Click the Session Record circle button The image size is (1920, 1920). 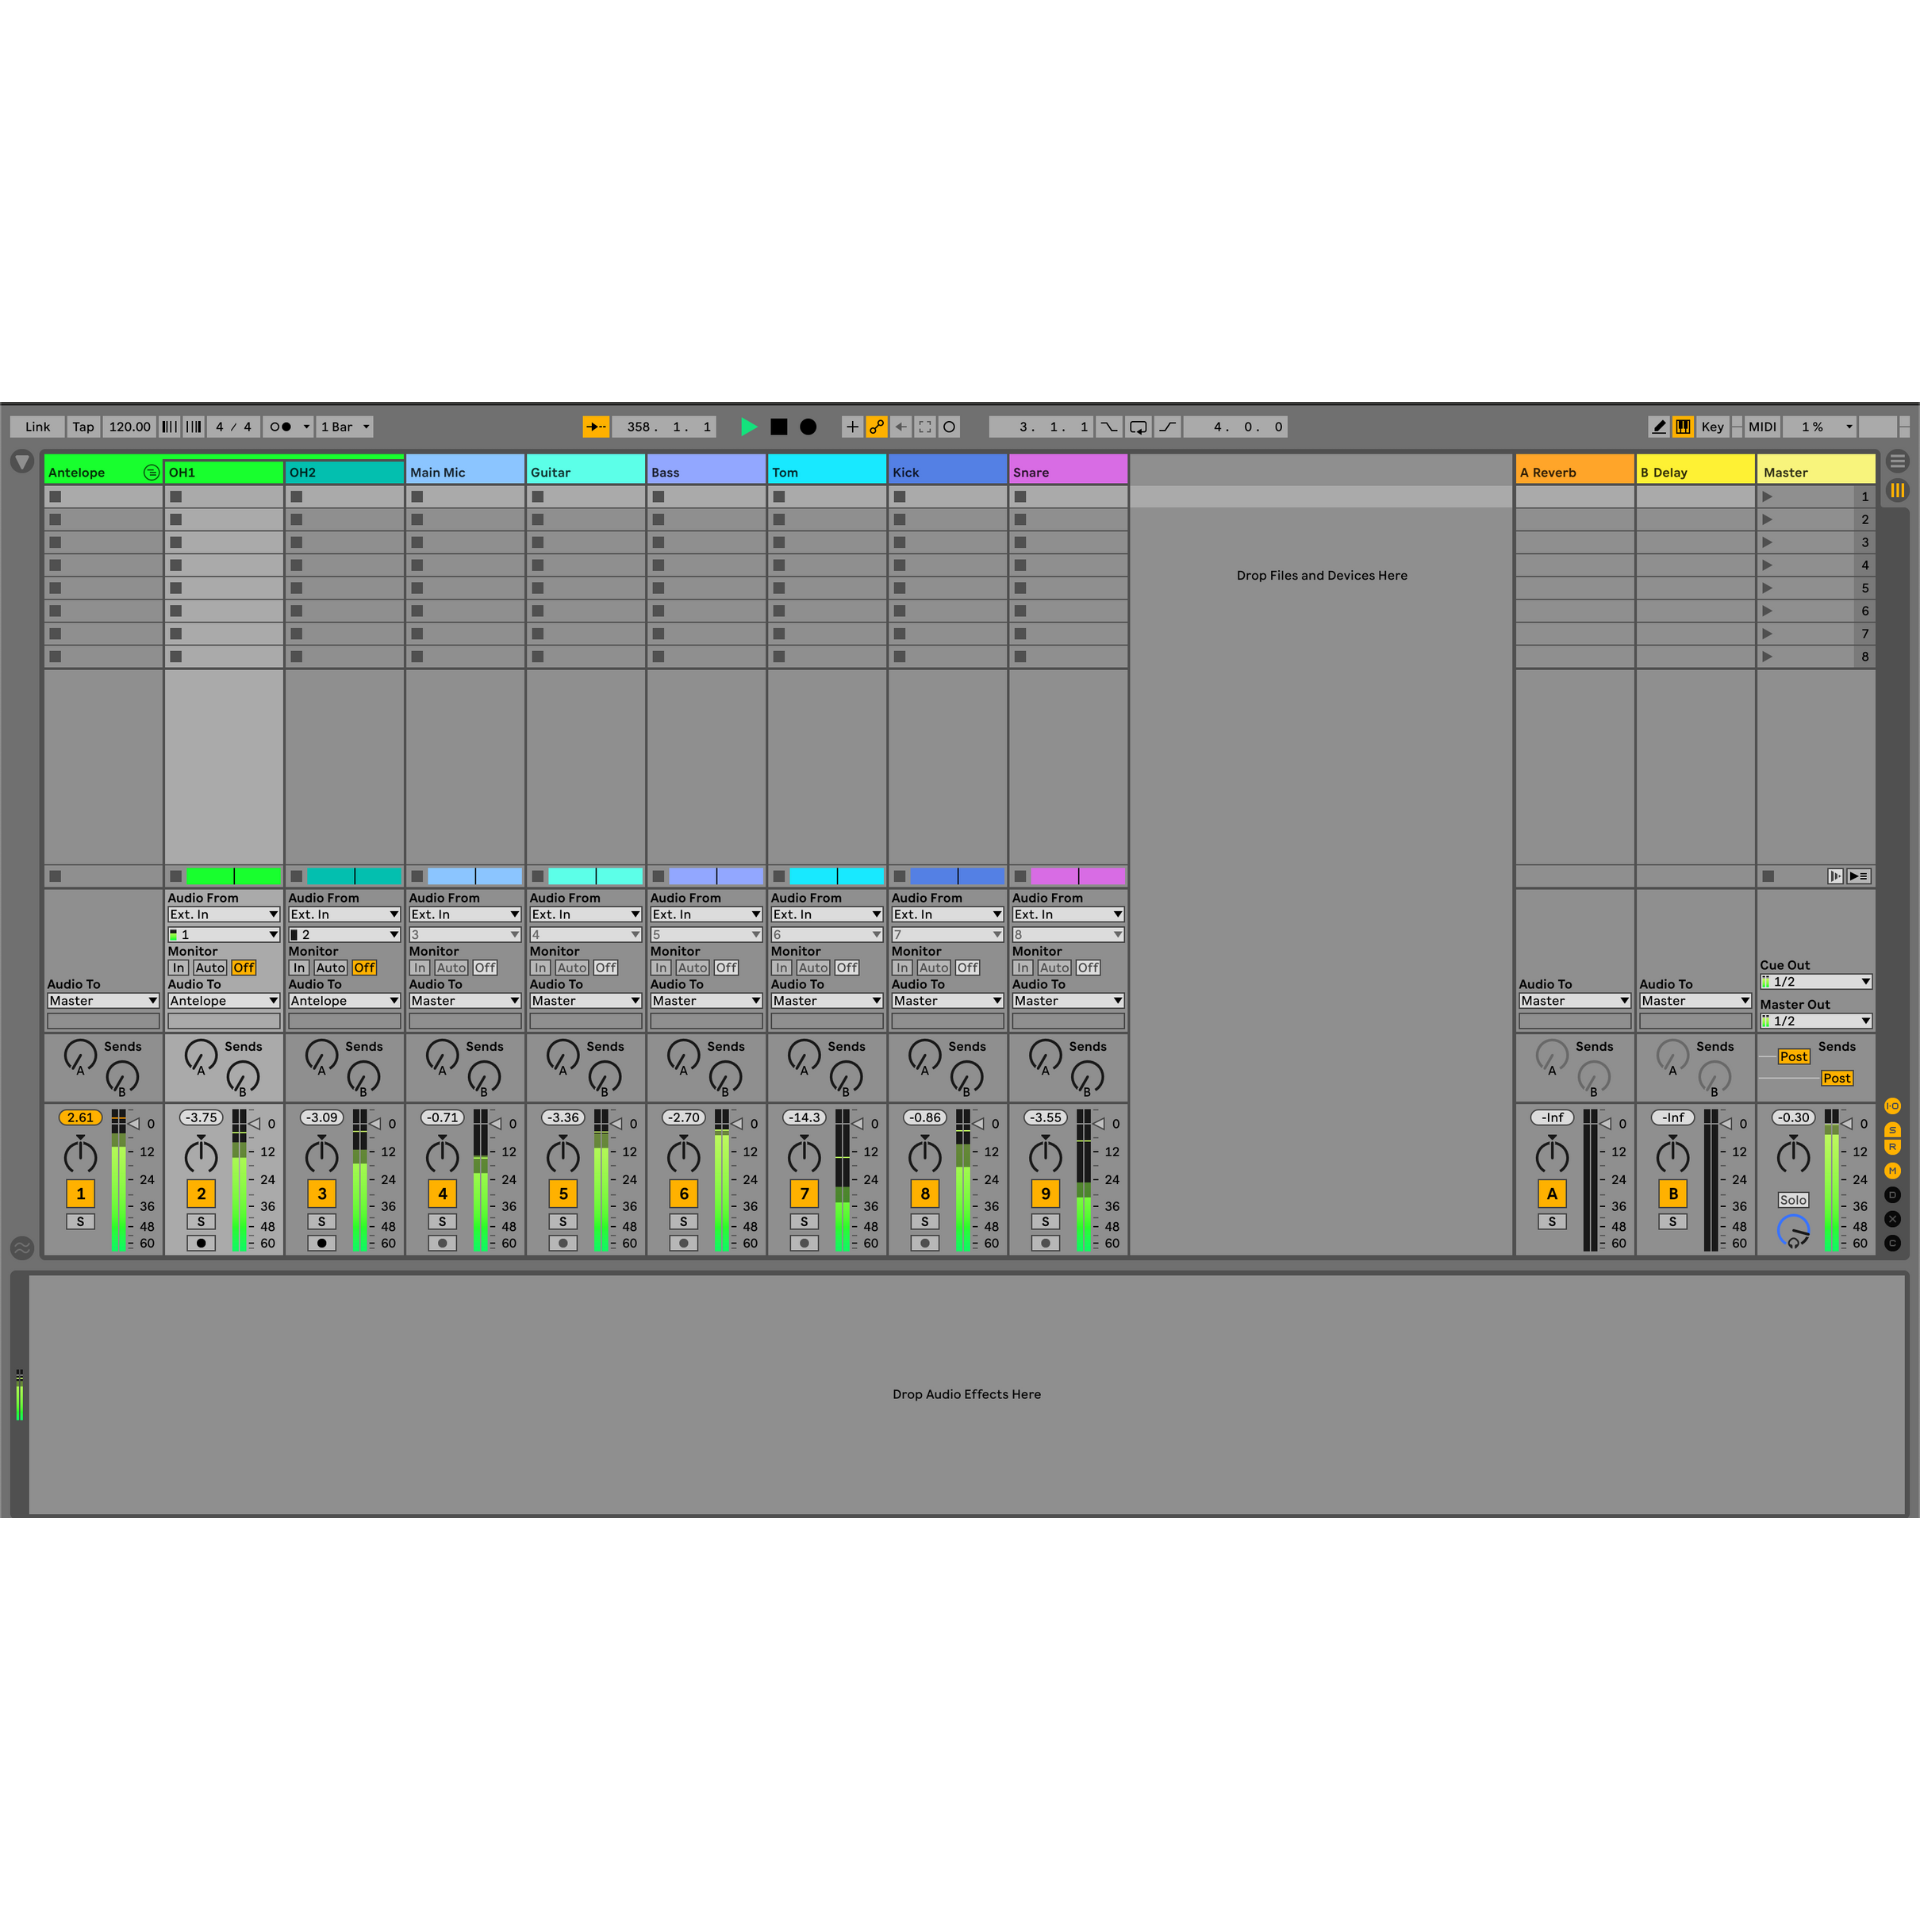click(949, 427)
